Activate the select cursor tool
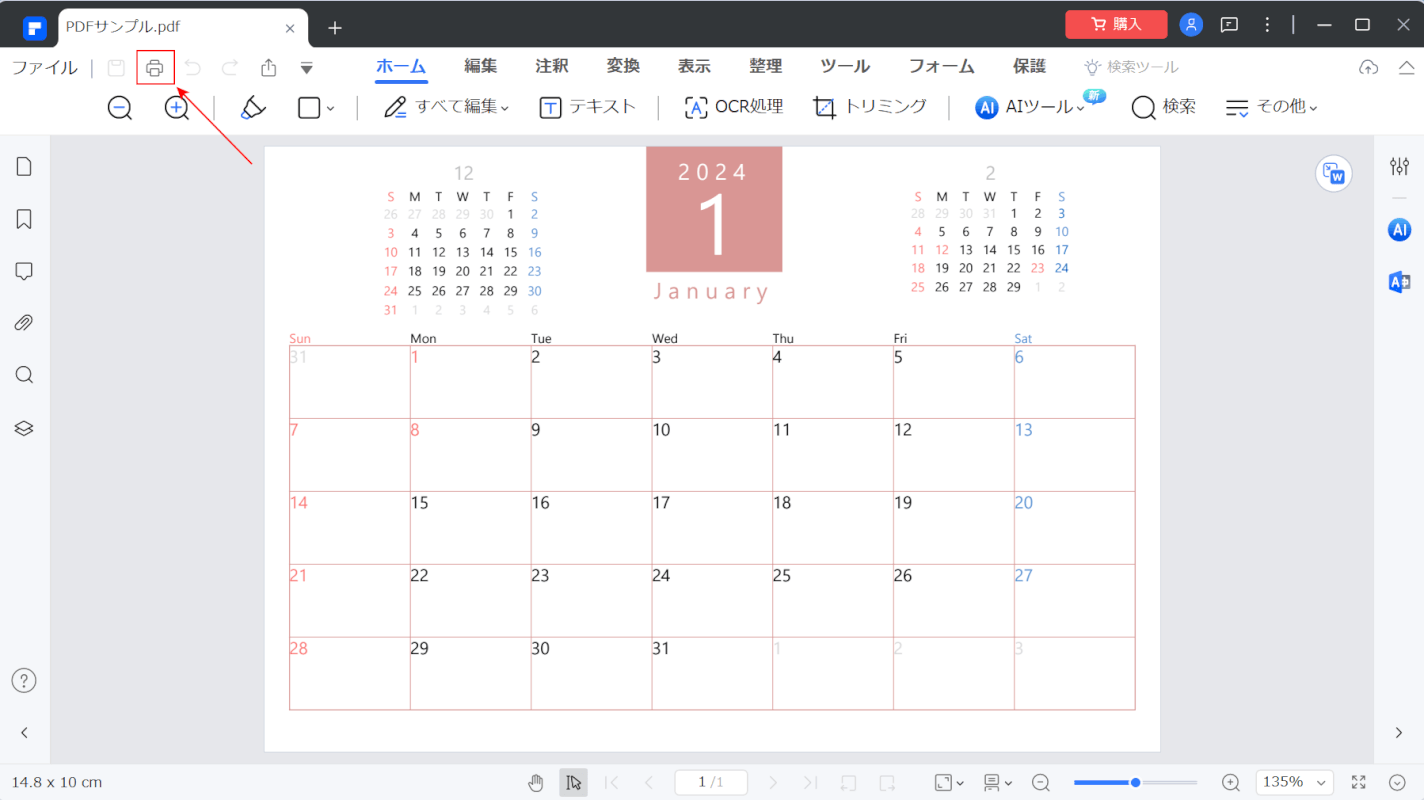The image size is (1424, 800). [573, 782]
